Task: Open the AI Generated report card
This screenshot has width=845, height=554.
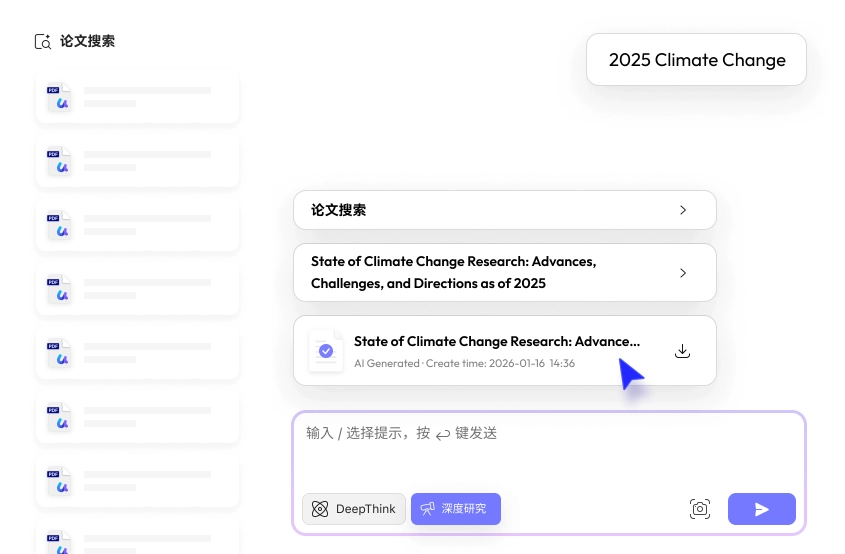Action: [x=496, y=351]
